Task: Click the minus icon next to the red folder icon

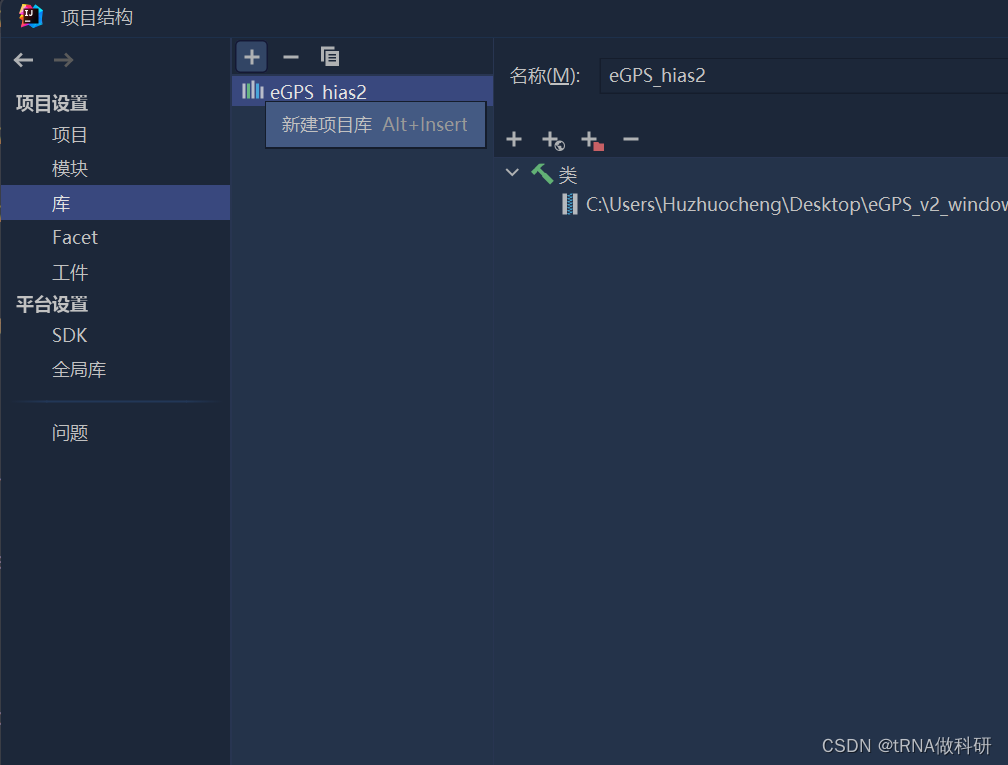Action: point(630,140)
